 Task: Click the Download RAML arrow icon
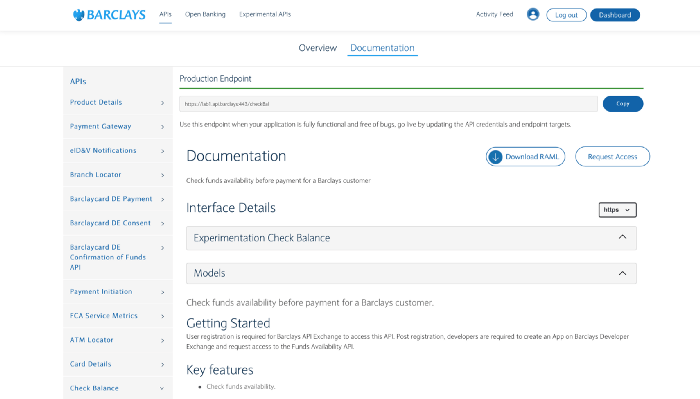pyautogui.click(x=495, y=157)
